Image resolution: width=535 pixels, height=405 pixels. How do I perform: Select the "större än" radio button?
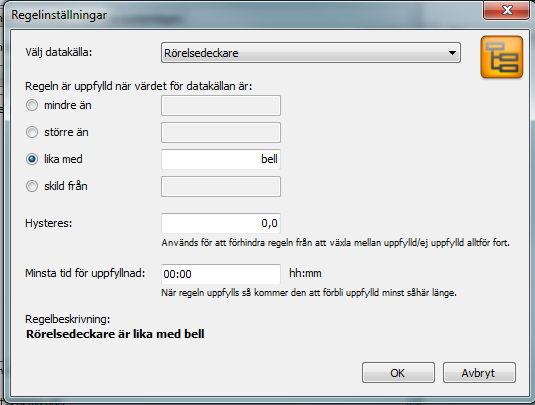pos(32,132)
